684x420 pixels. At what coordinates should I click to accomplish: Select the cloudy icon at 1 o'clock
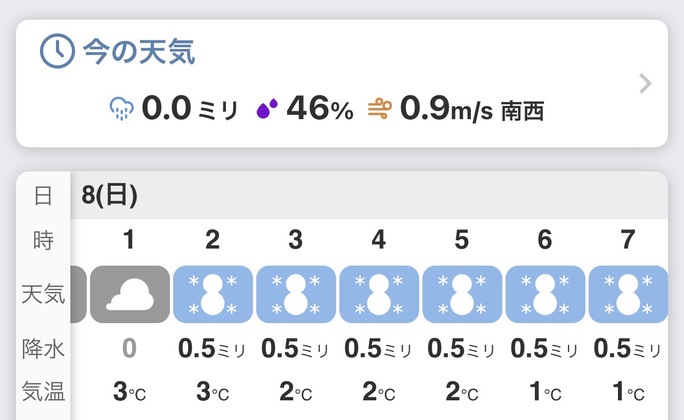[129, 294]
